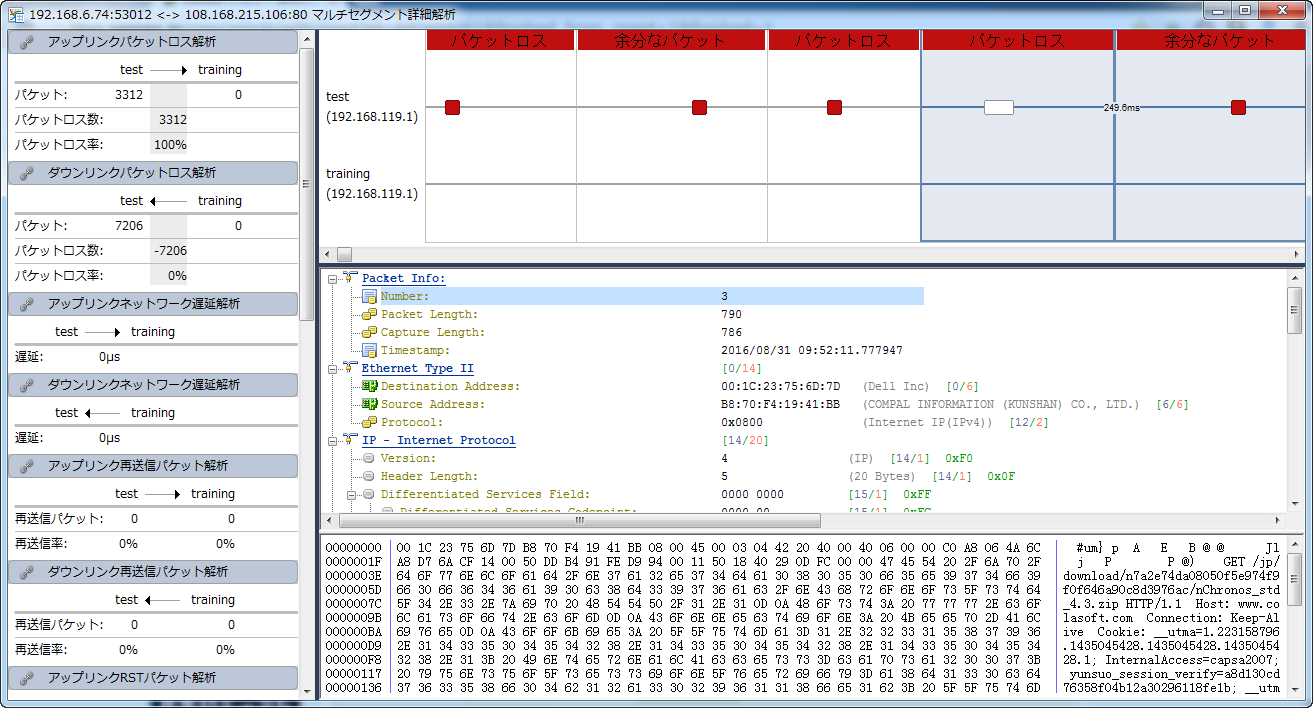This screenshot has height=708, width=1313.
Task: Select the white packet marker on timeline
Action: point(998,107)
